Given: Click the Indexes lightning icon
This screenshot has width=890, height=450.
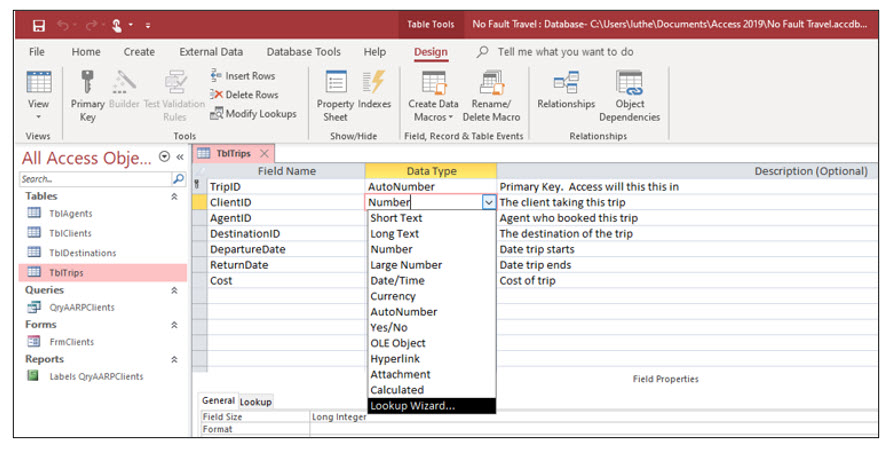Looking at the screenshot, I should [x=374, y=82].
